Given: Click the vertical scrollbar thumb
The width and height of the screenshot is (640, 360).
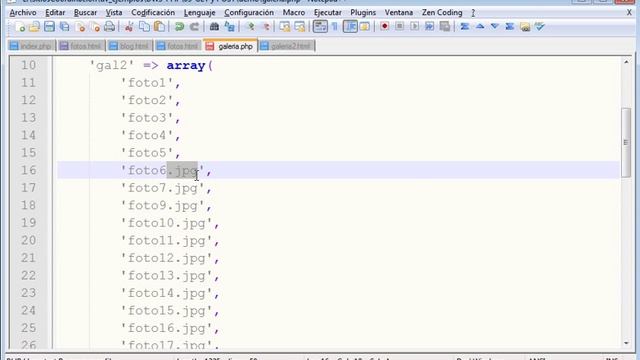Looking at the screenshot, I should click(626, 142).
